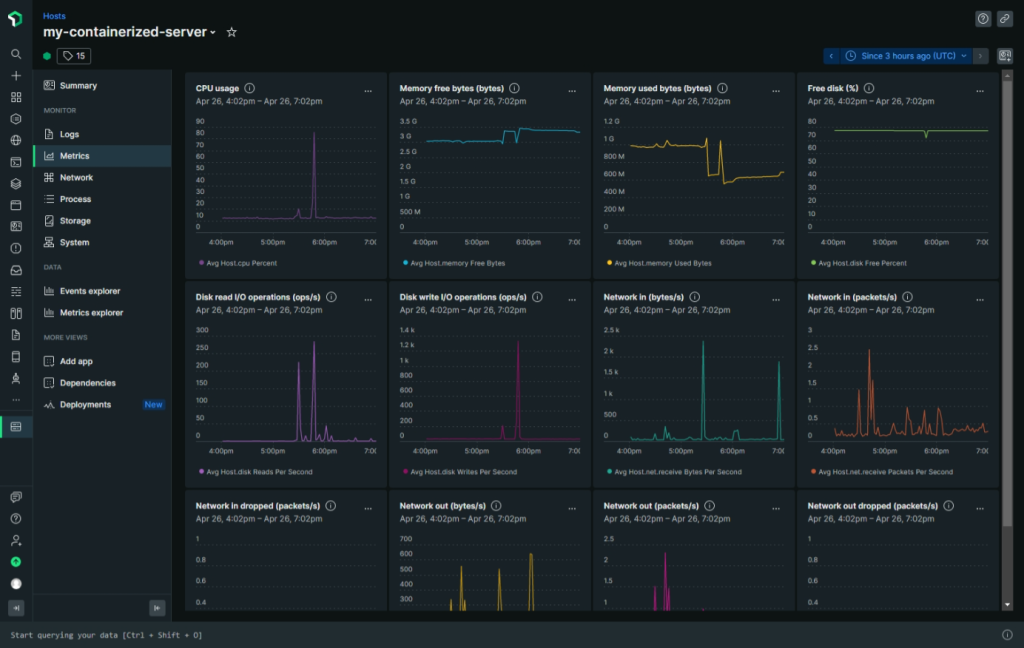Show info for Network out dropped chart
1024x648 pixels.
[949, 506]
